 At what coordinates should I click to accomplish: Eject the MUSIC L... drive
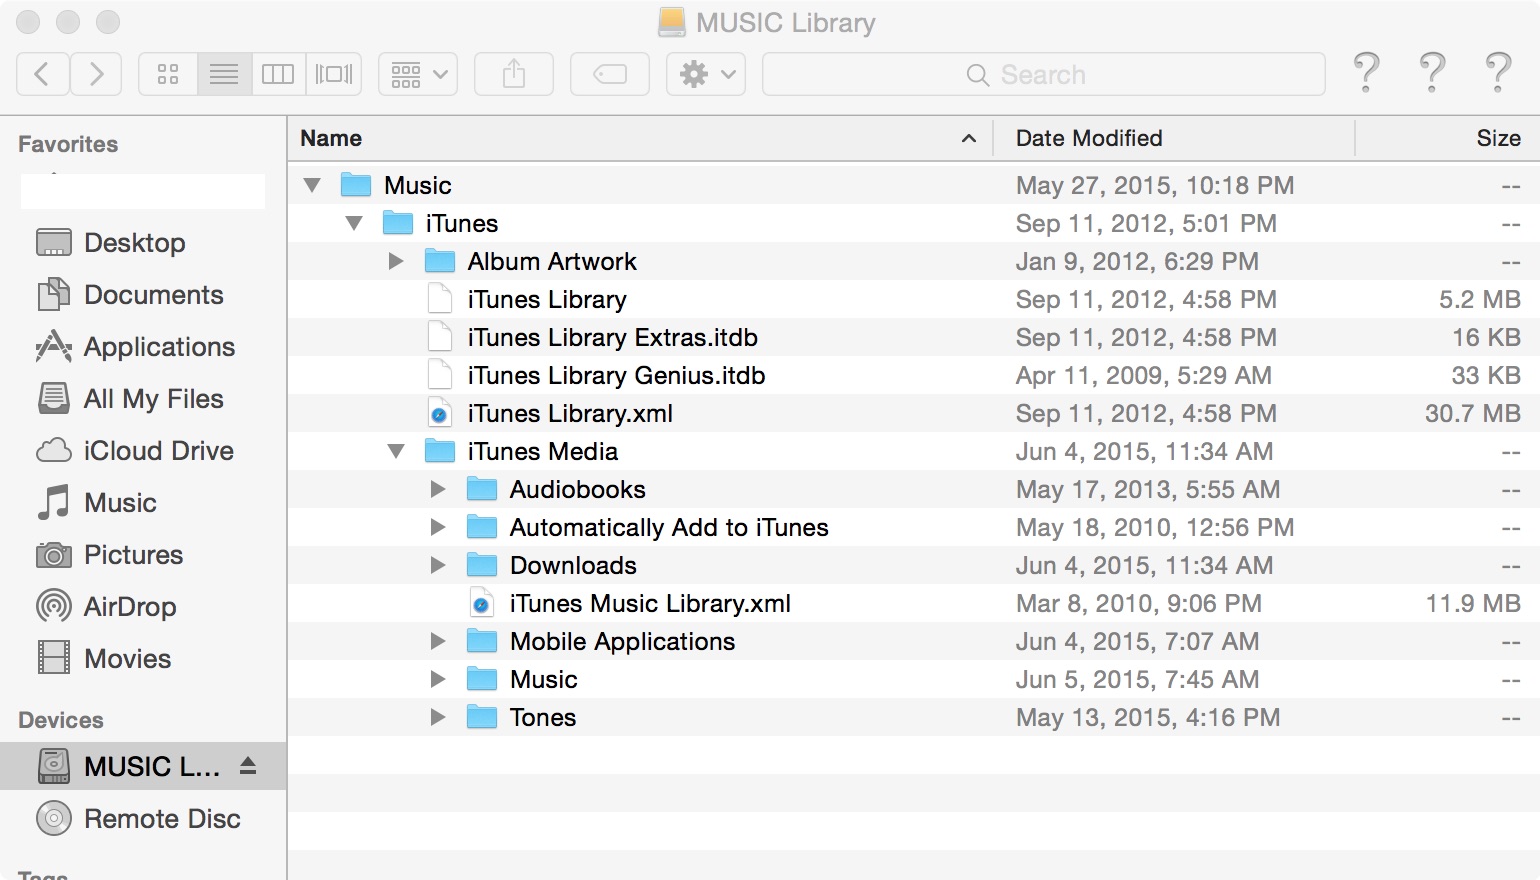tap(248, 766)
